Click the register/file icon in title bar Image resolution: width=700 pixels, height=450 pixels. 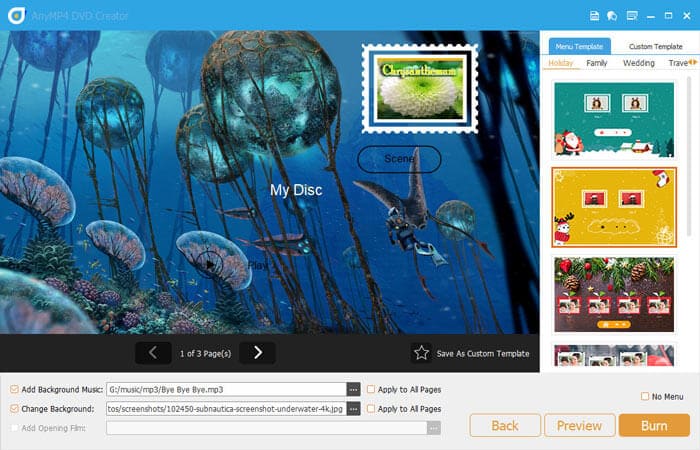point(595,15)
